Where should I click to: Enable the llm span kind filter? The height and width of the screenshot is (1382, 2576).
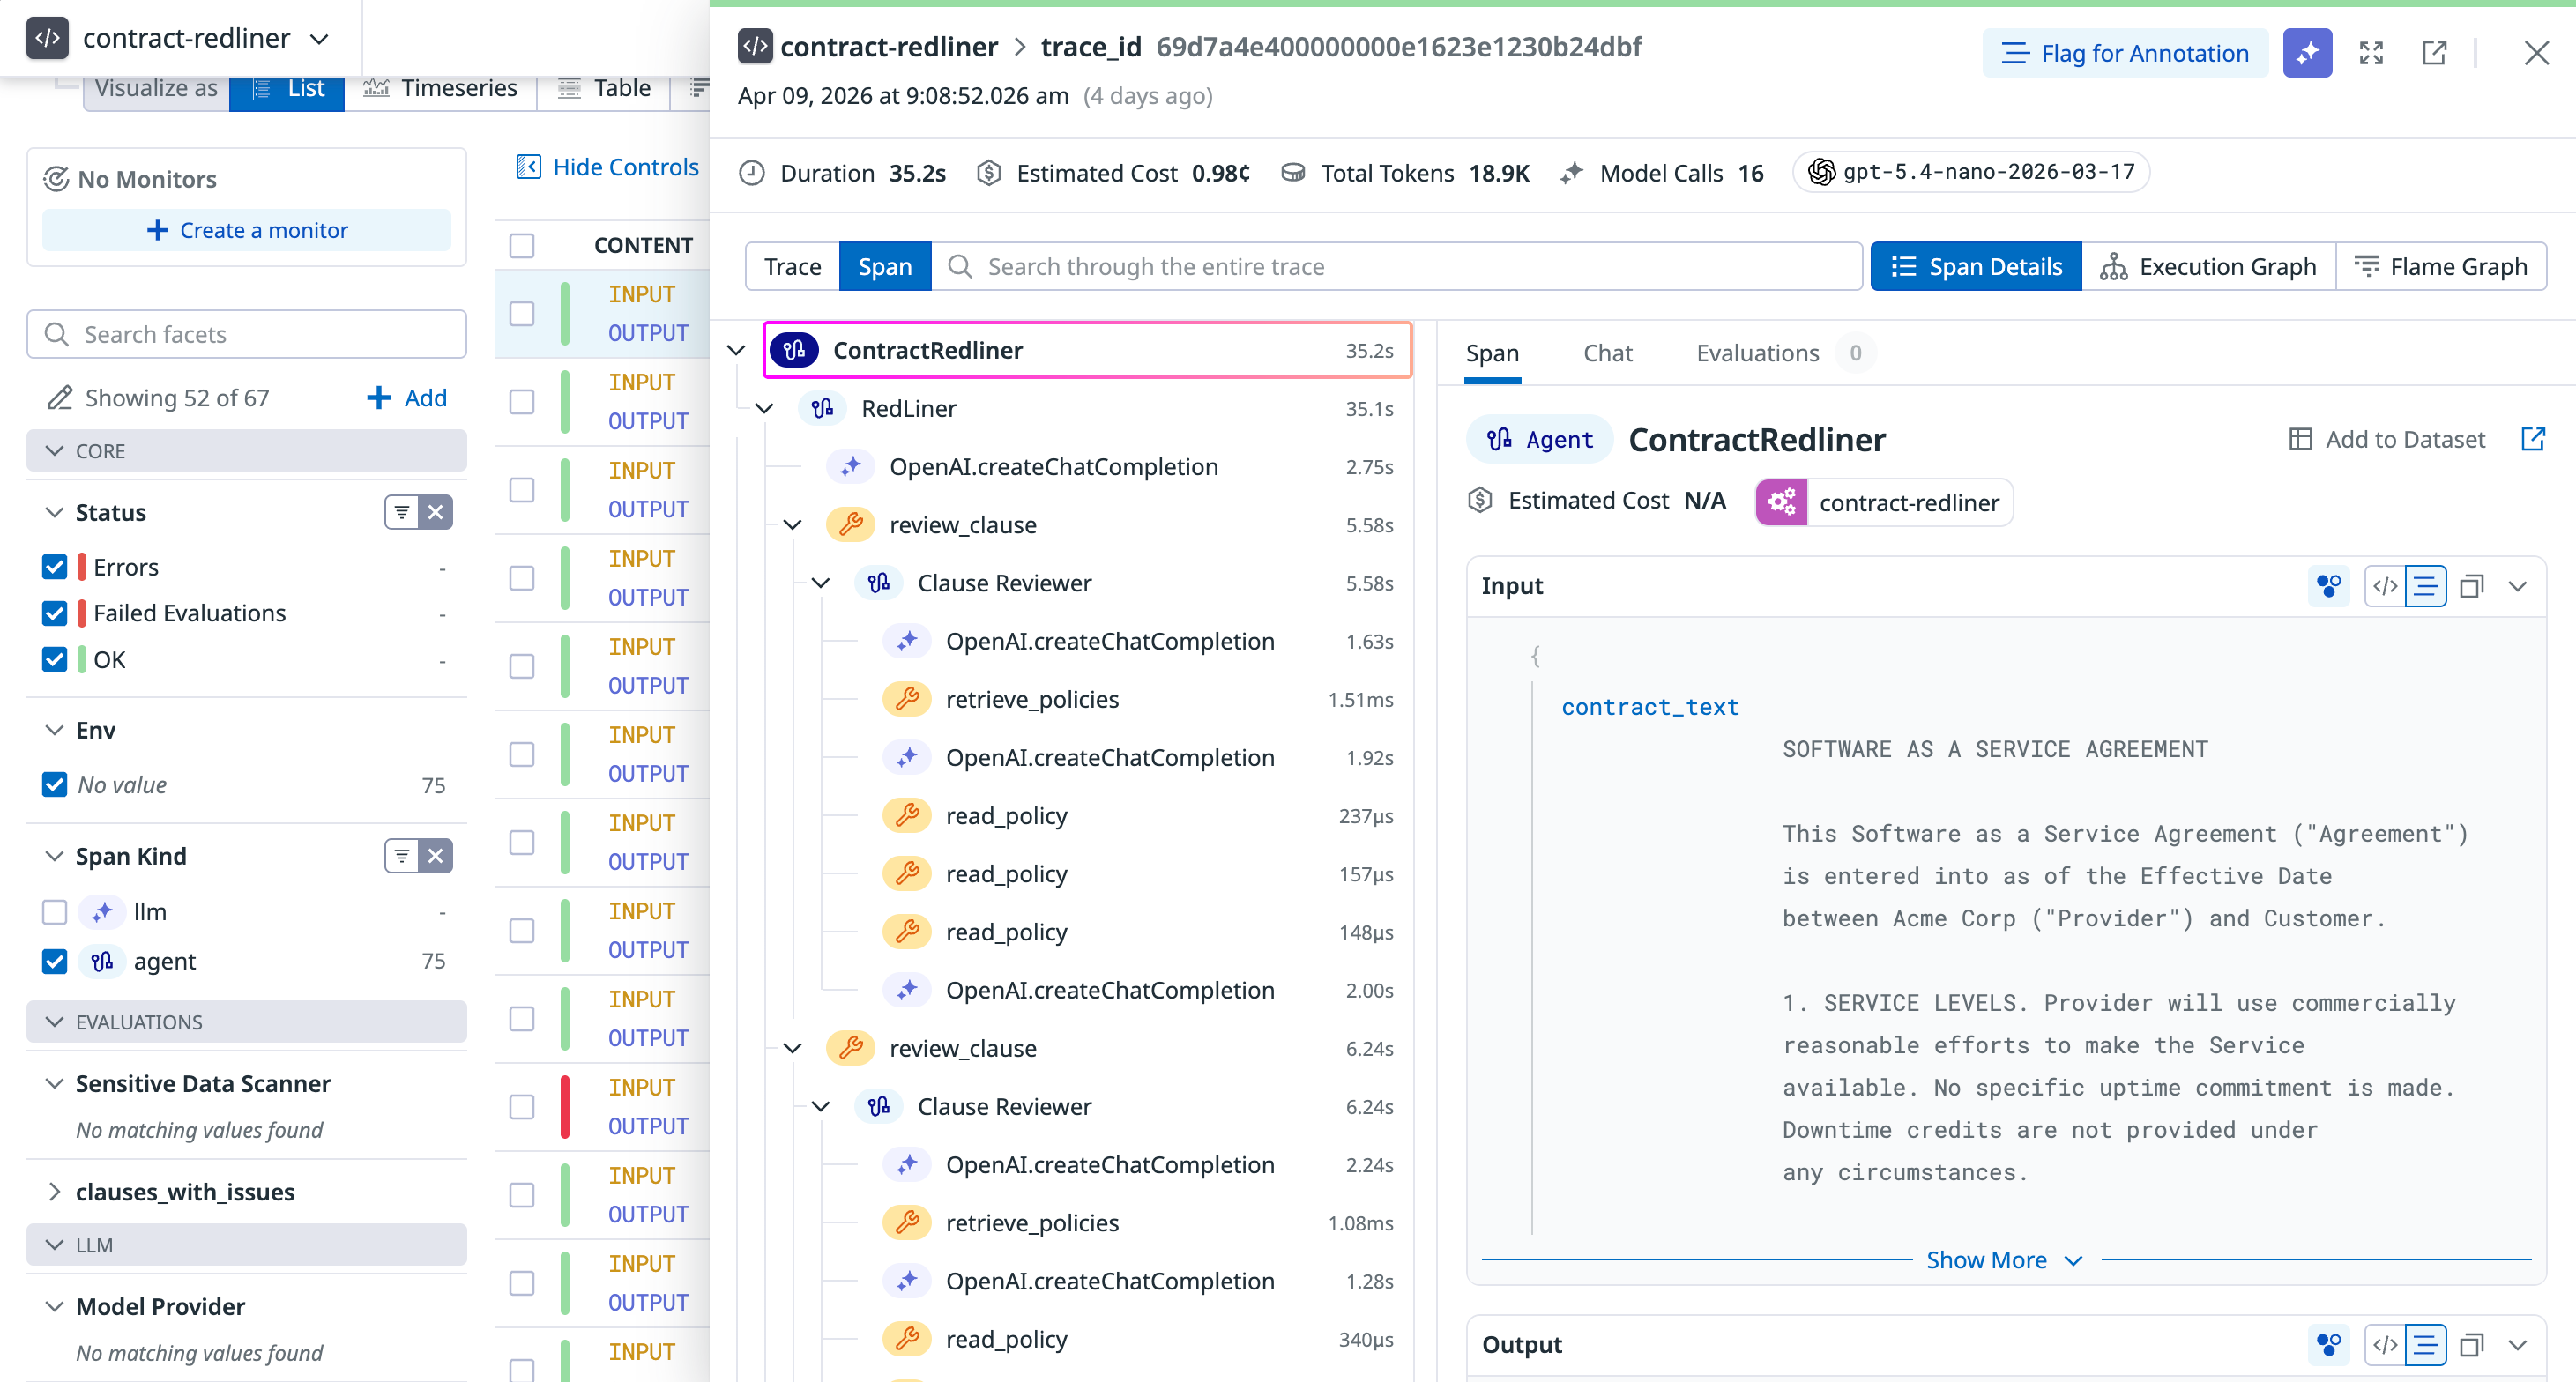tap(54, 911)
